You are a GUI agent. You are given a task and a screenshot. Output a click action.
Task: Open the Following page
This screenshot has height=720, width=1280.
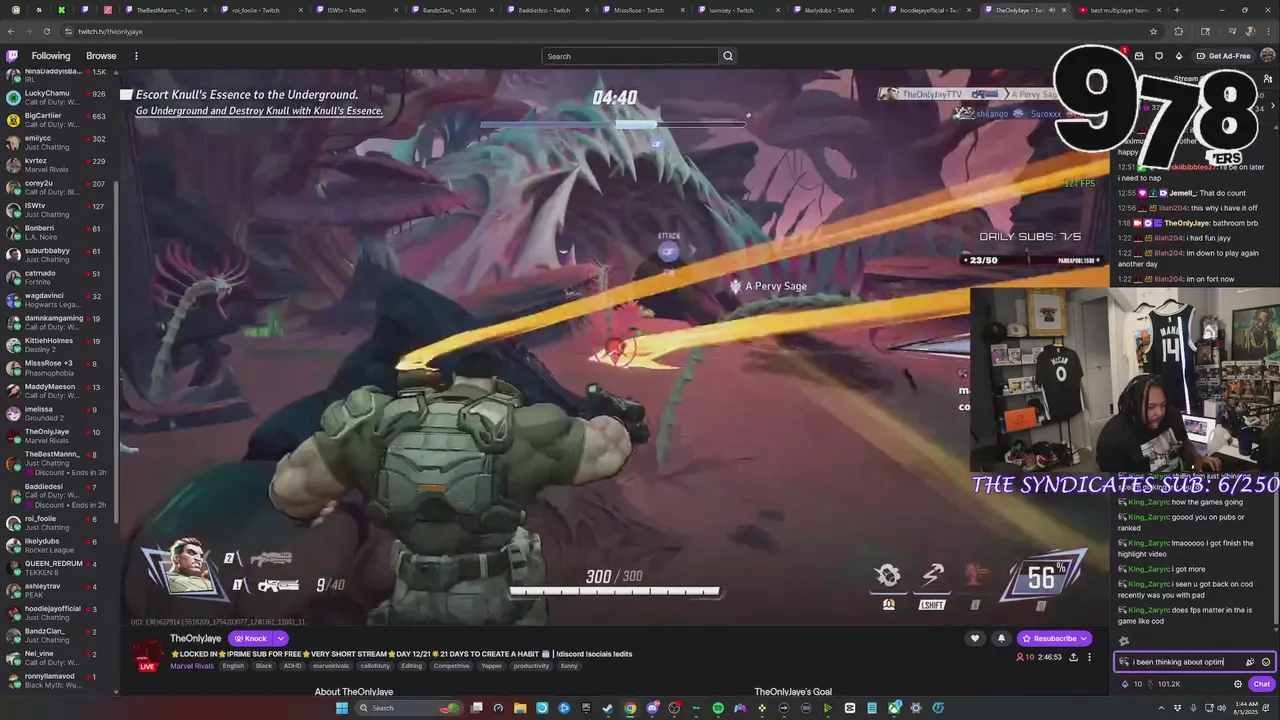51,56
